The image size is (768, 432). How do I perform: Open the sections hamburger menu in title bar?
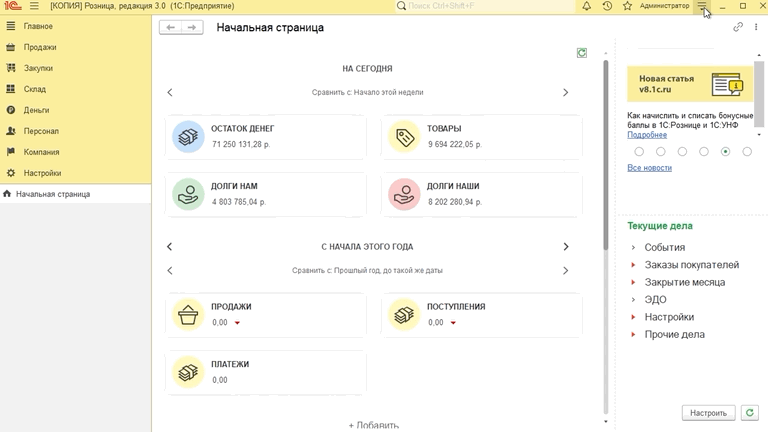click(x=34, y=6)
